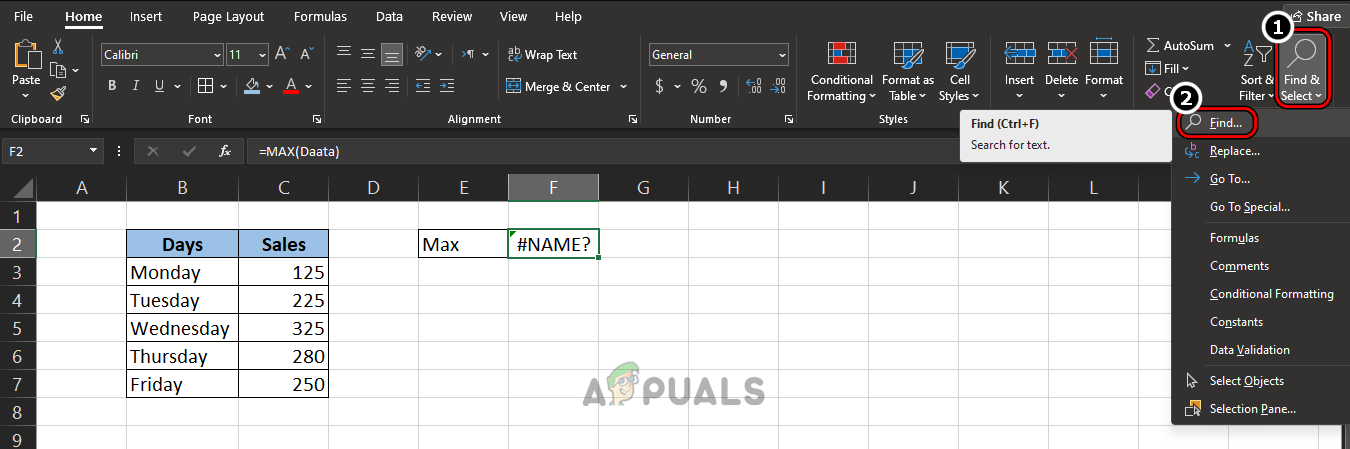
Task: Apply Percent Style
Action: point(698,86)
